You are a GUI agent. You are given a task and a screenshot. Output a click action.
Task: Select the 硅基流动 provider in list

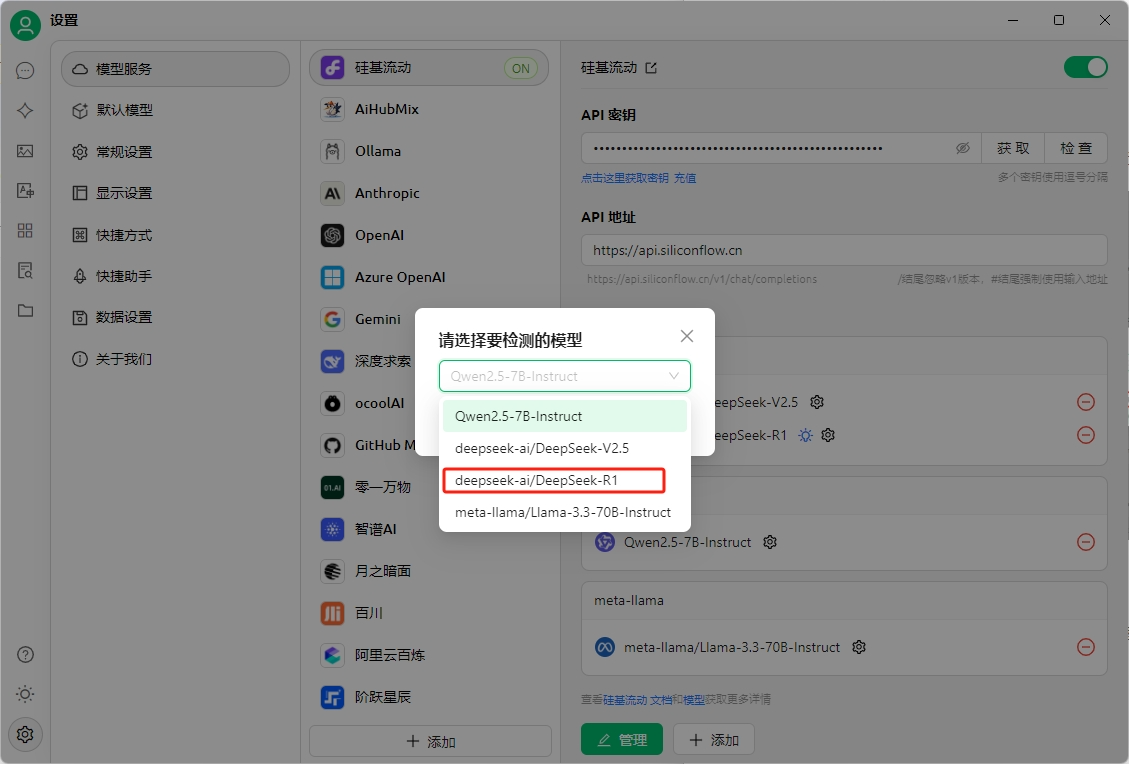[x=429, y=68]
